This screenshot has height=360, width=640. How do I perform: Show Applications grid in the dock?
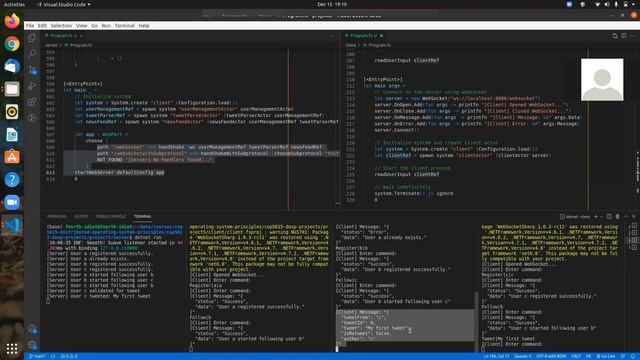tap(12, 349)
